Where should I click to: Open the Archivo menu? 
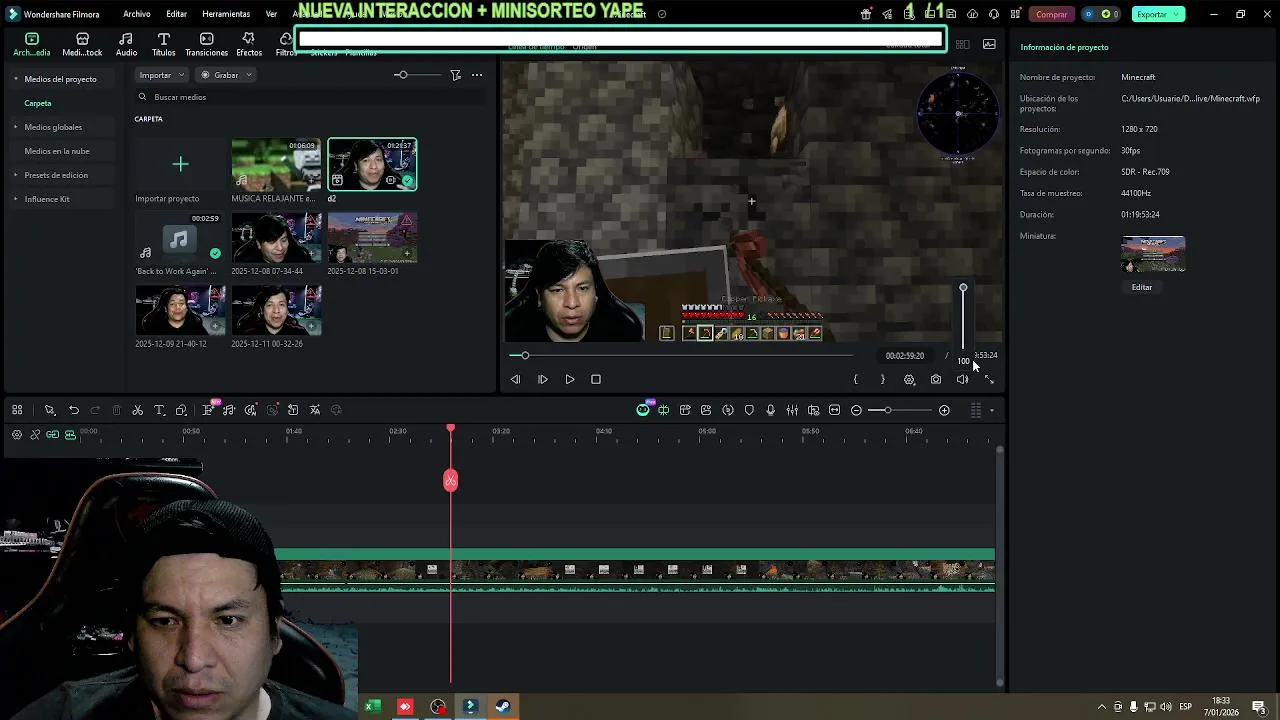point(137,14)
